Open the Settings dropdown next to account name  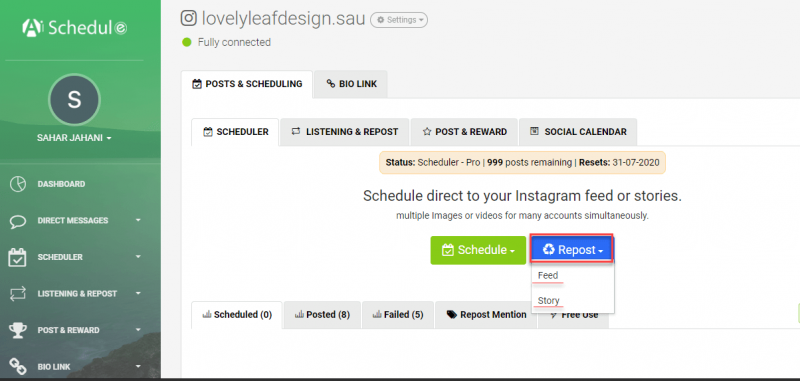(x=399, y=20)
